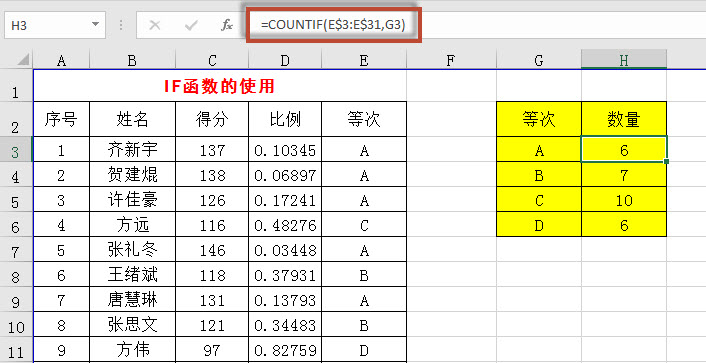Select column A header
706x363 pixels.
point(61,60)
